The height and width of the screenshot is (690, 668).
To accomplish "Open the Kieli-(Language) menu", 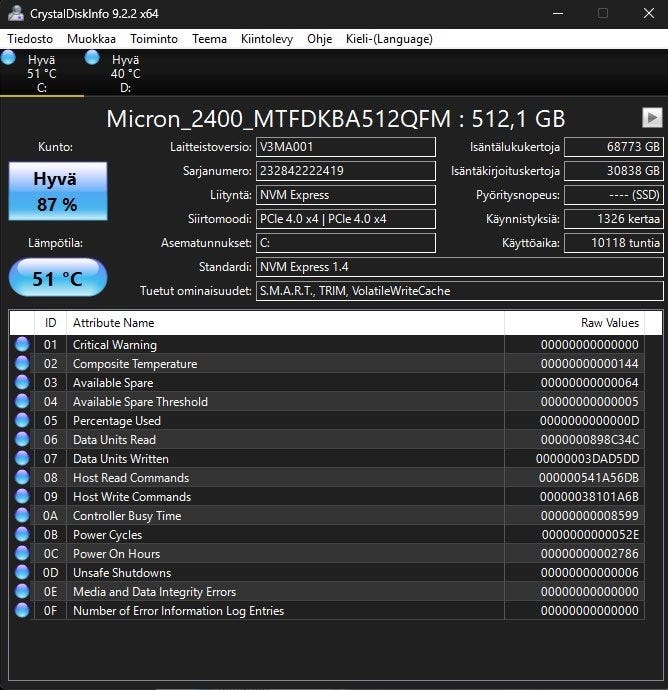I will [389, 39].
